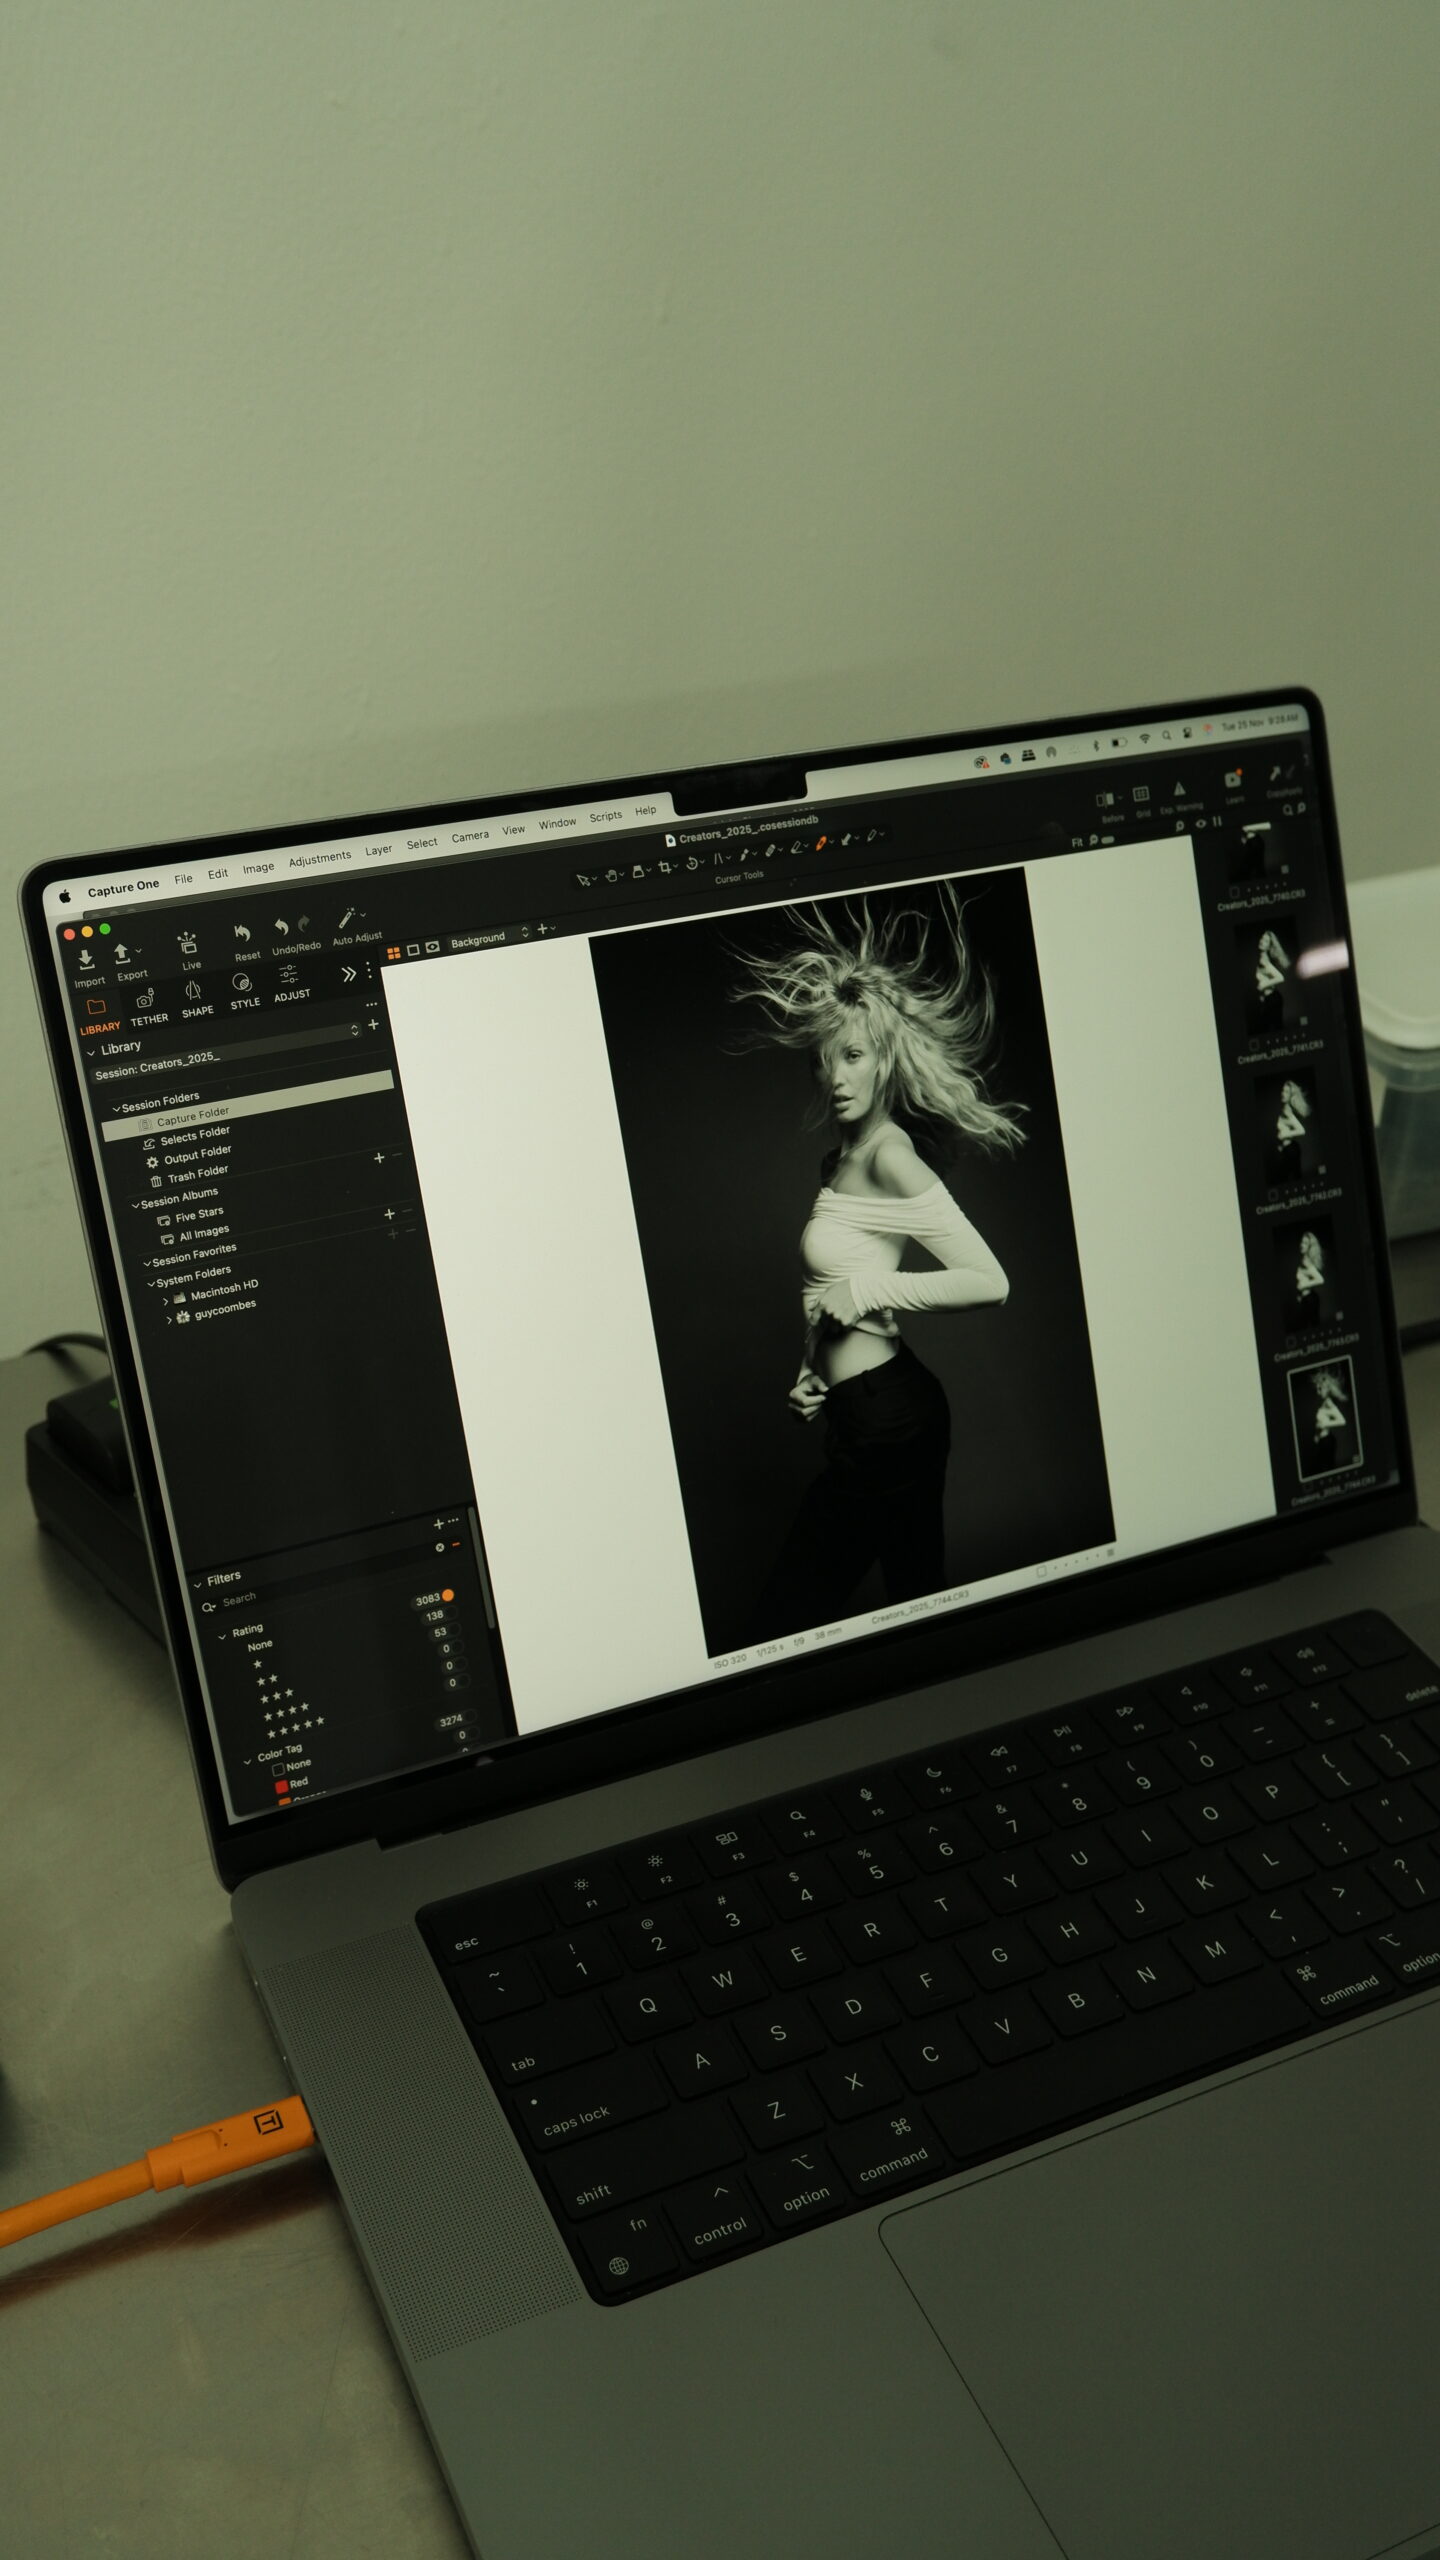Expand the Macintosh HD folder
This screenshot has height=2560, width=1440.
coord(166,1301)
